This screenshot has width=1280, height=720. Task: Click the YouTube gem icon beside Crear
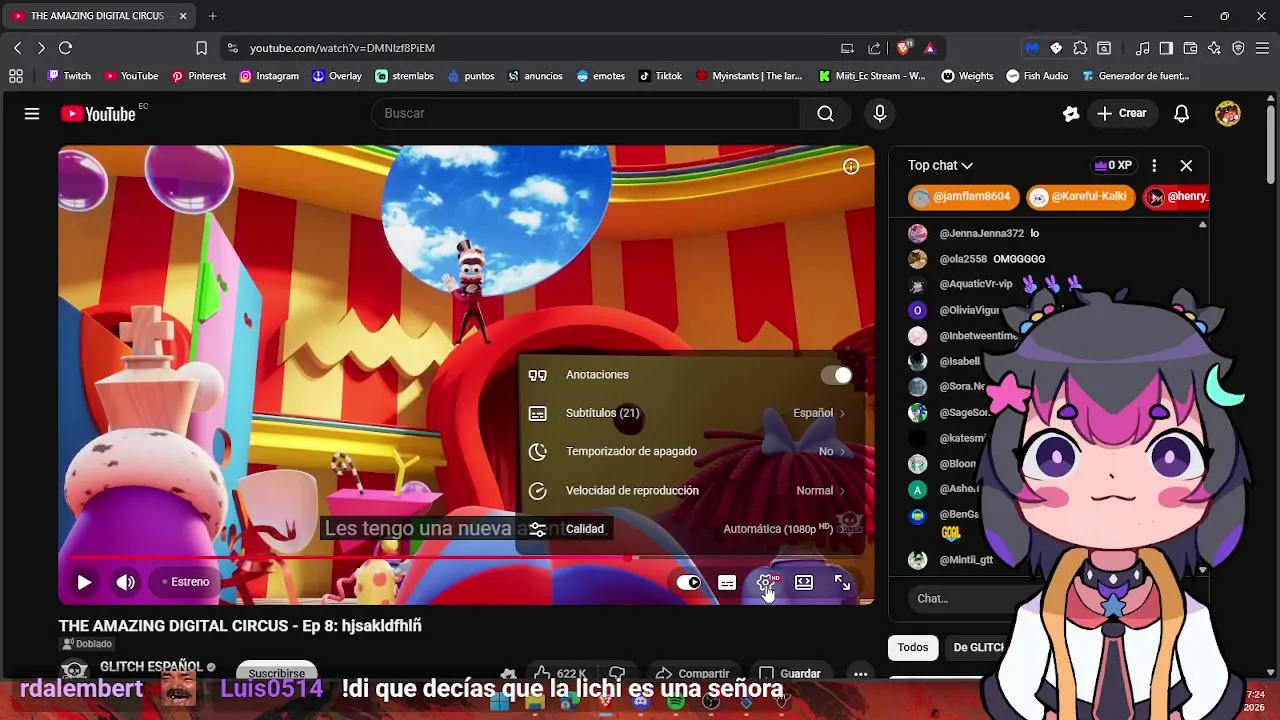pyautogui.click(x=1071, y=114)
